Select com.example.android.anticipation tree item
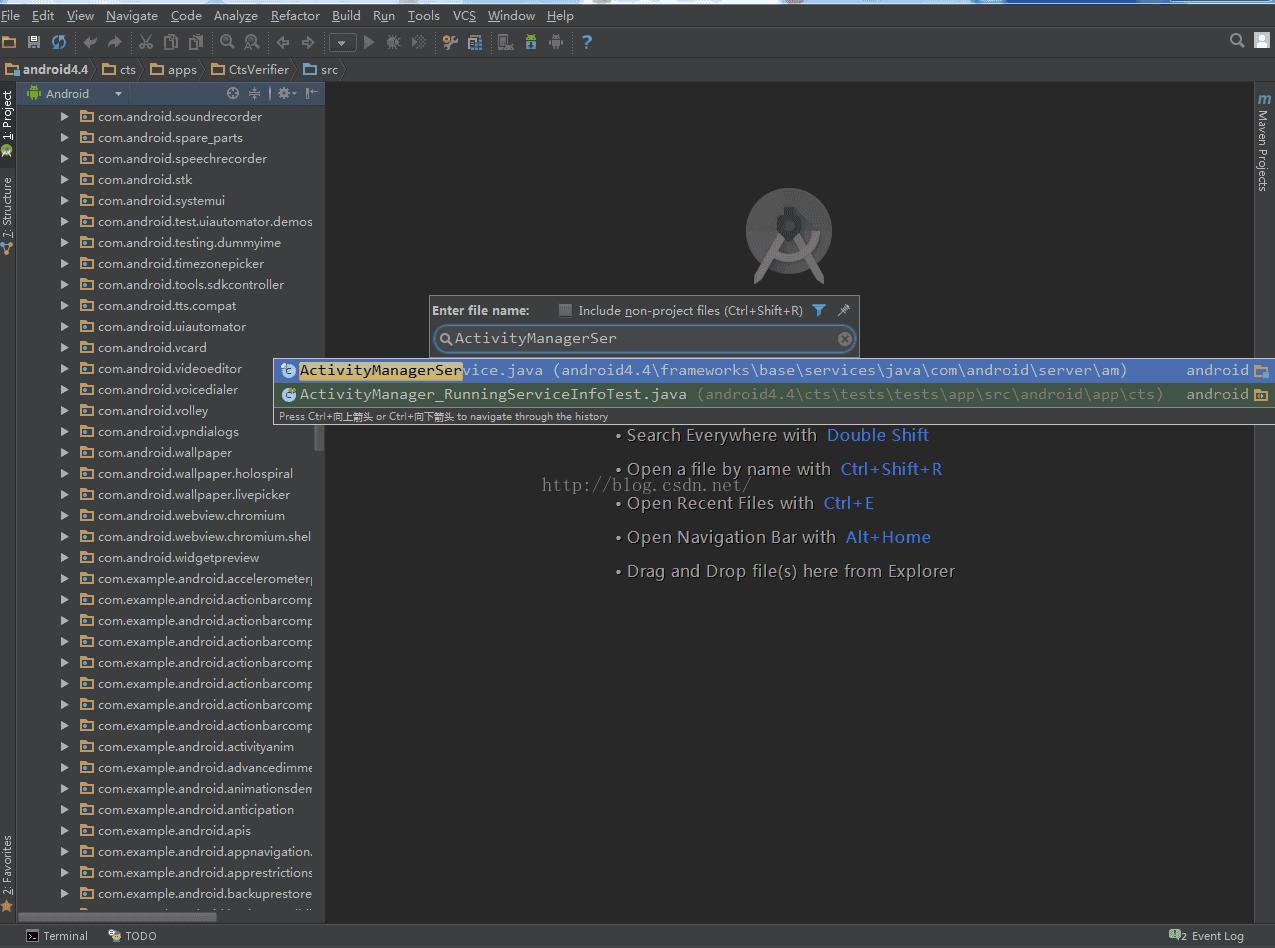The height and width of the screenshot is (948, 1275). pyautogui.click(x=196, y=810)
